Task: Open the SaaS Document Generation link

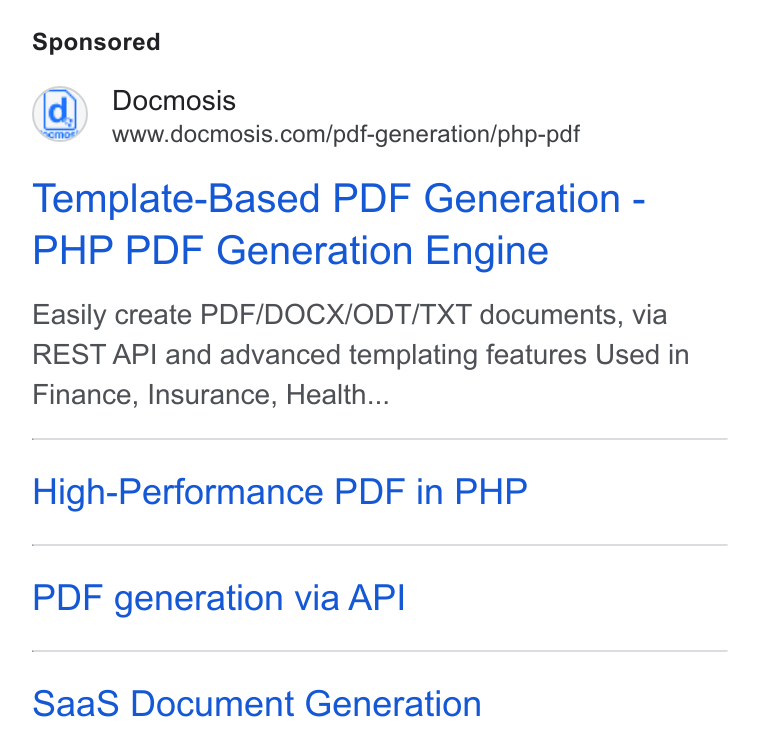Action: 257,704
